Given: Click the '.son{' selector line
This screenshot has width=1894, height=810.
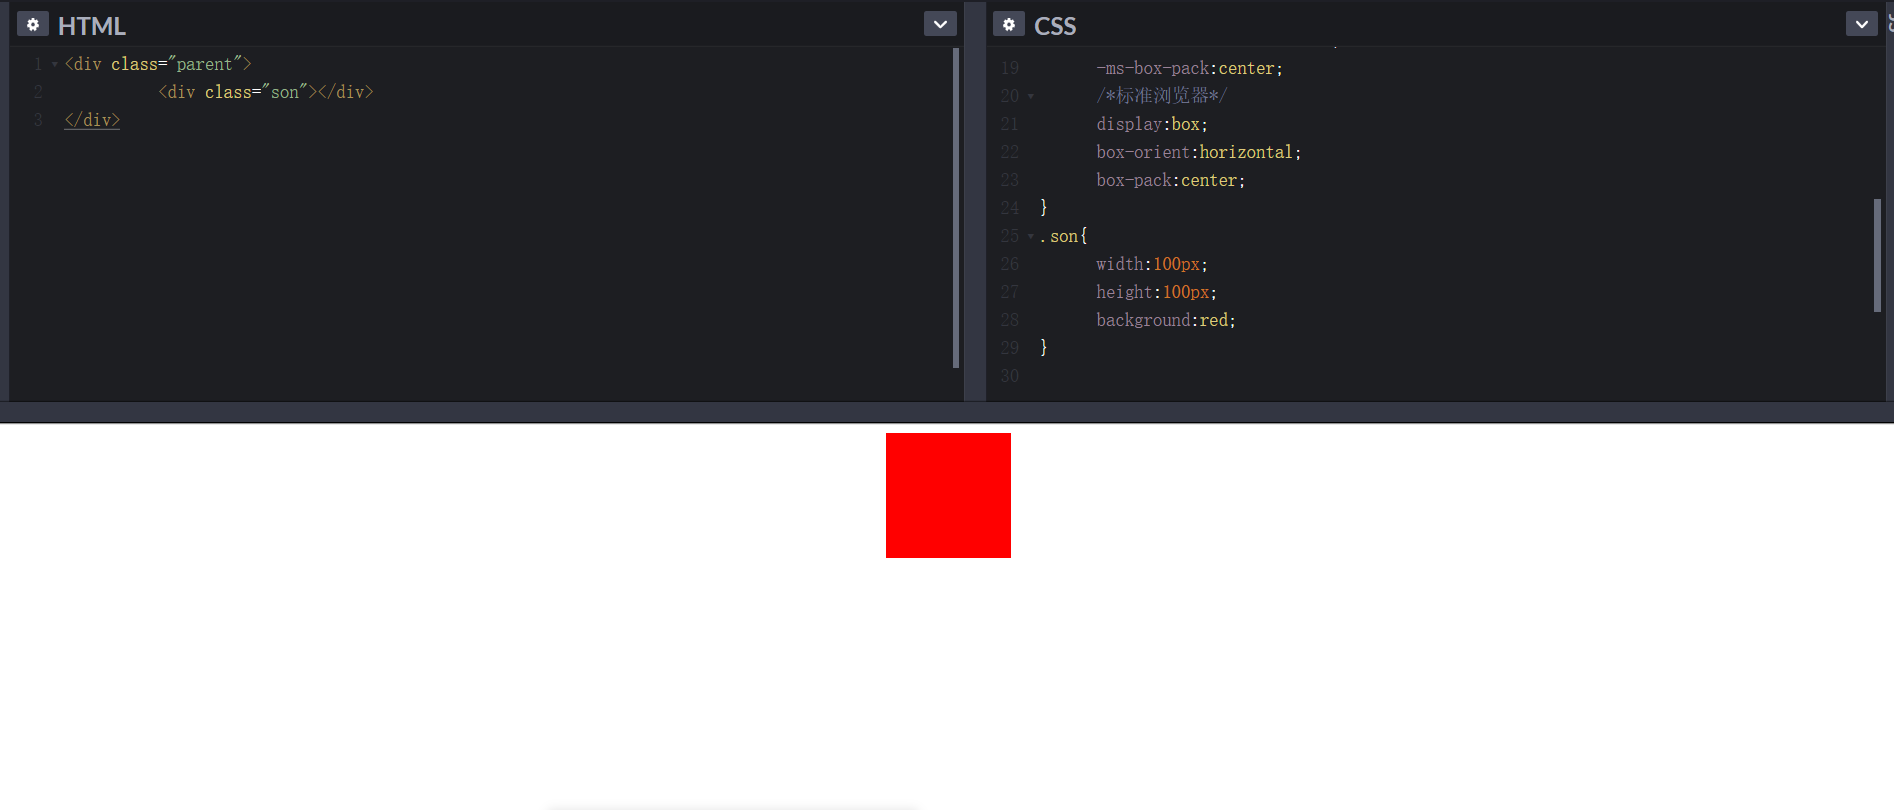Looking at the screenshot, I should pyautogui.click(x=1063, y=236).
